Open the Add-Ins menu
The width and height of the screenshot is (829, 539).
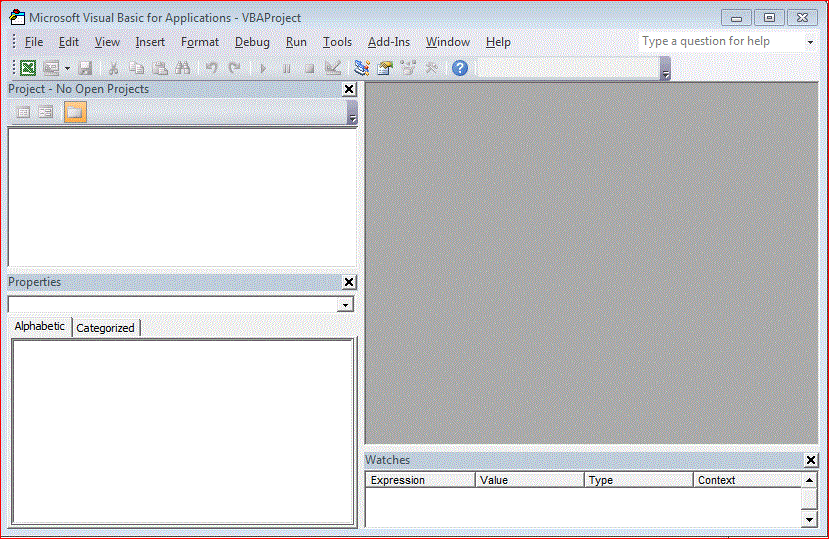pyautogui.click(x=389, y=42)
